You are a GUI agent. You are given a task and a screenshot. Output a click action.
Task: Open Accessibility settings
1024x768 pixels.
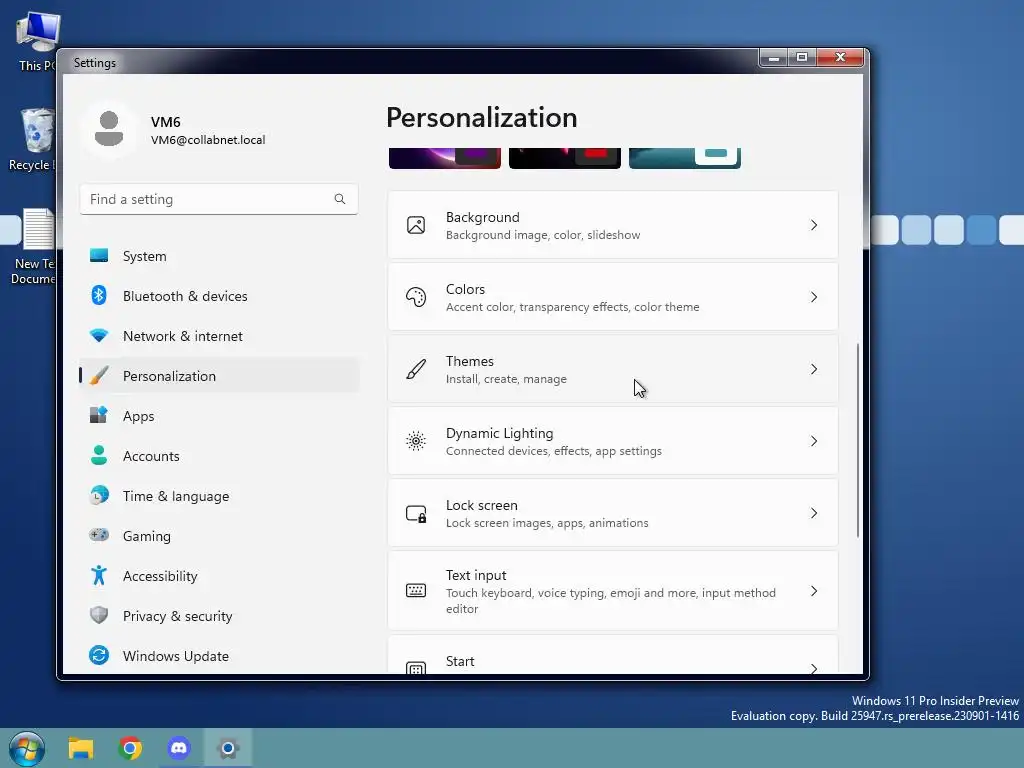[219, 575]
